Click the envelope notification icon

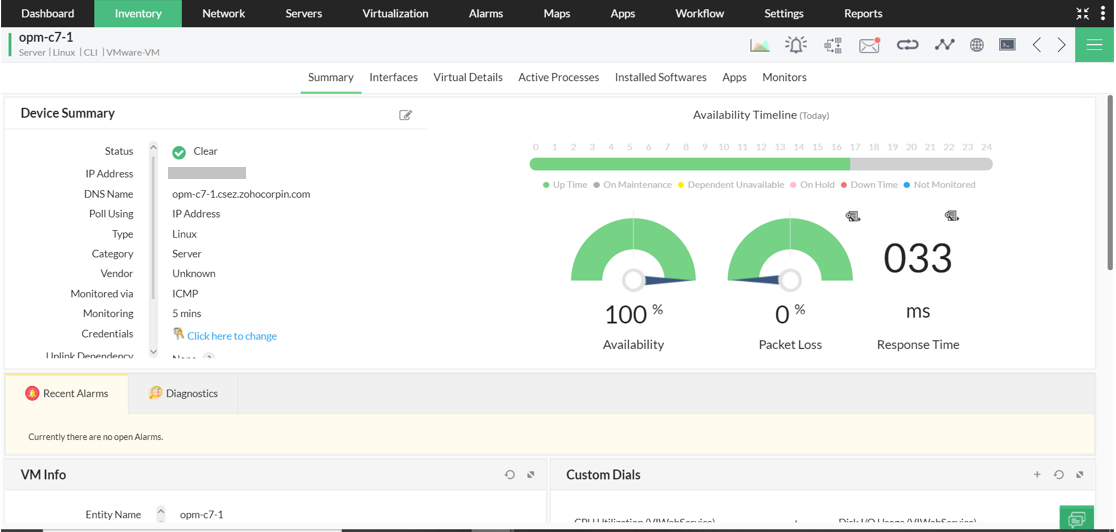click(x=869, y=45)
